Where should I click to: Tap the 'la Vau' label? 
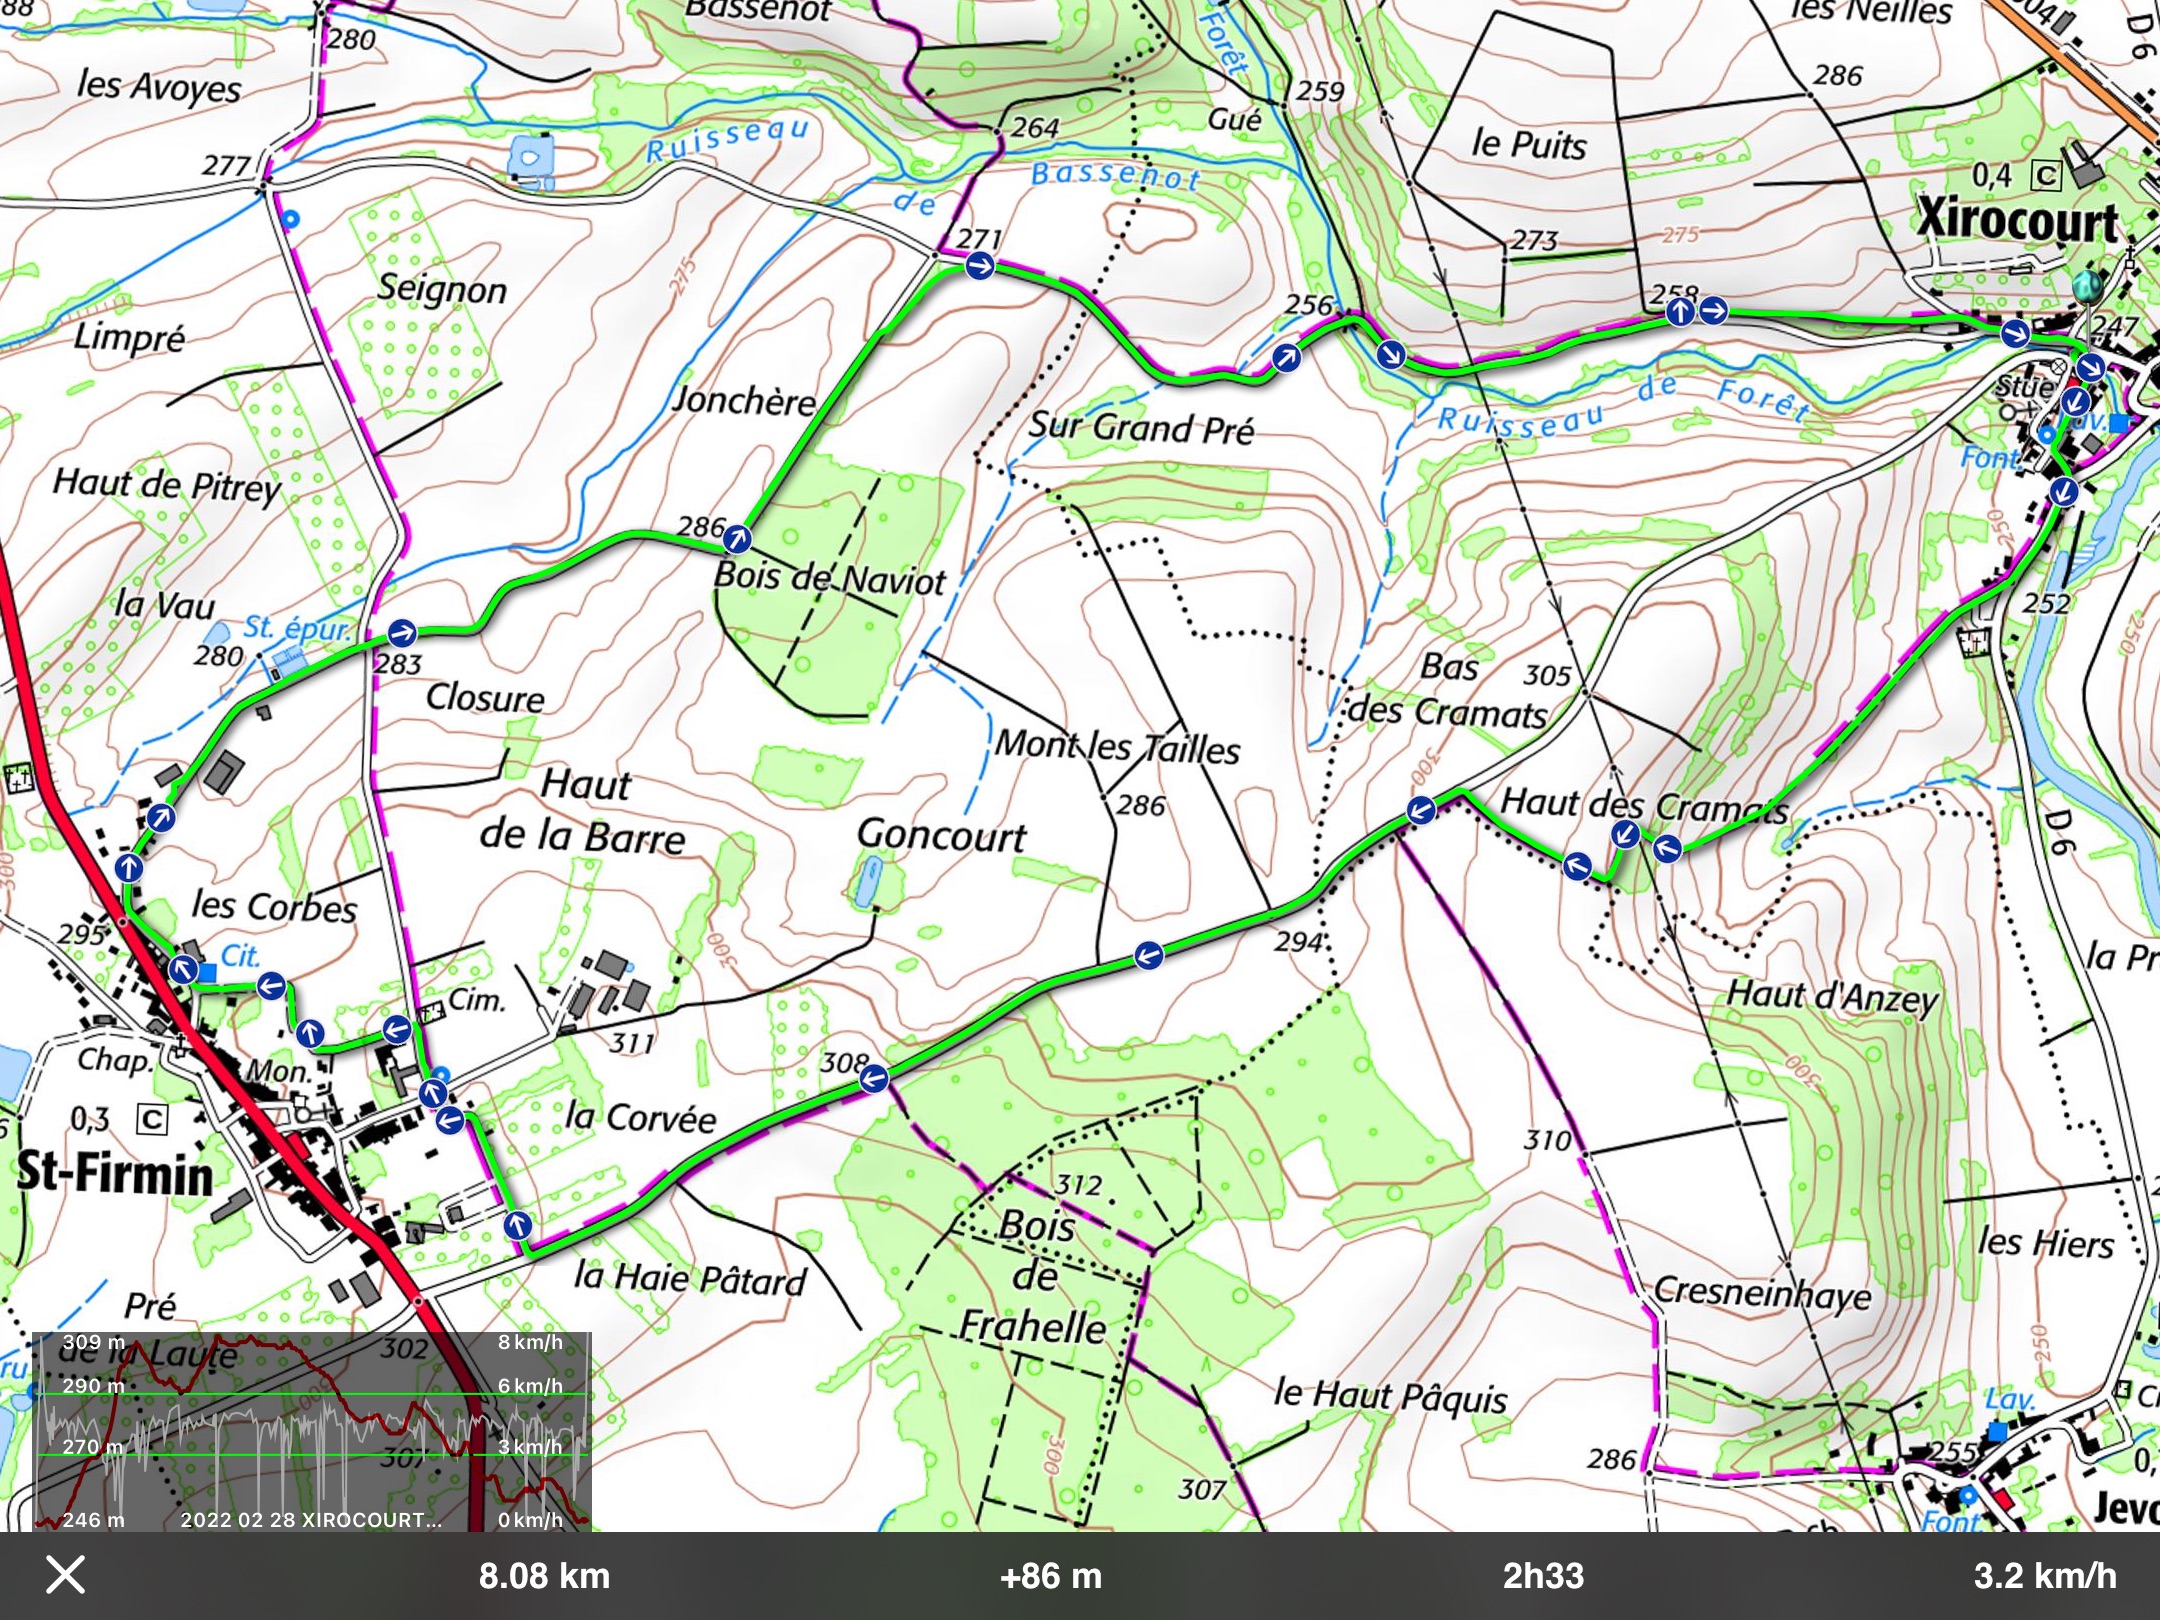[165, 606]
